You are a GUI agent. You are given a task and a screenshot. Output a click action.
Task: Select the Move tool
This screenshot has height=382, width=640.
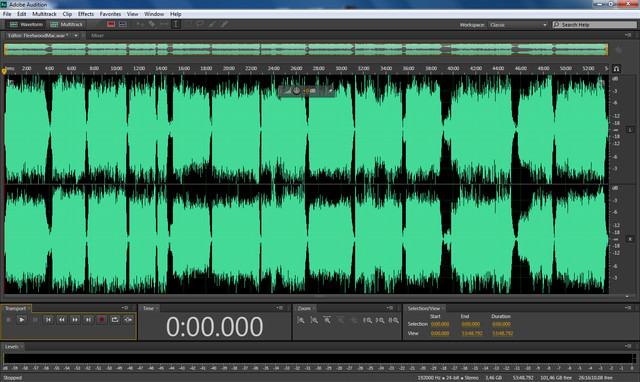tap(140, 24)
